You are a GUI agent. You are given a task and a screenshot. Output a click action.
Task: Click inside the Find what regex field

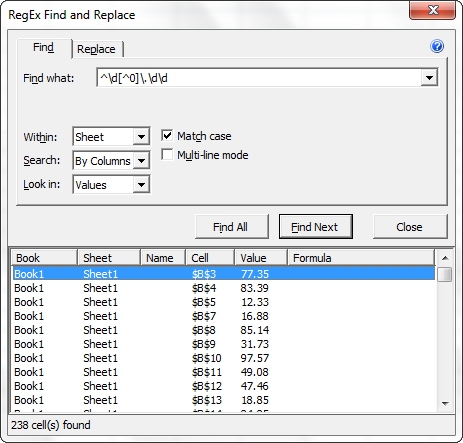[x=259, y=78]
